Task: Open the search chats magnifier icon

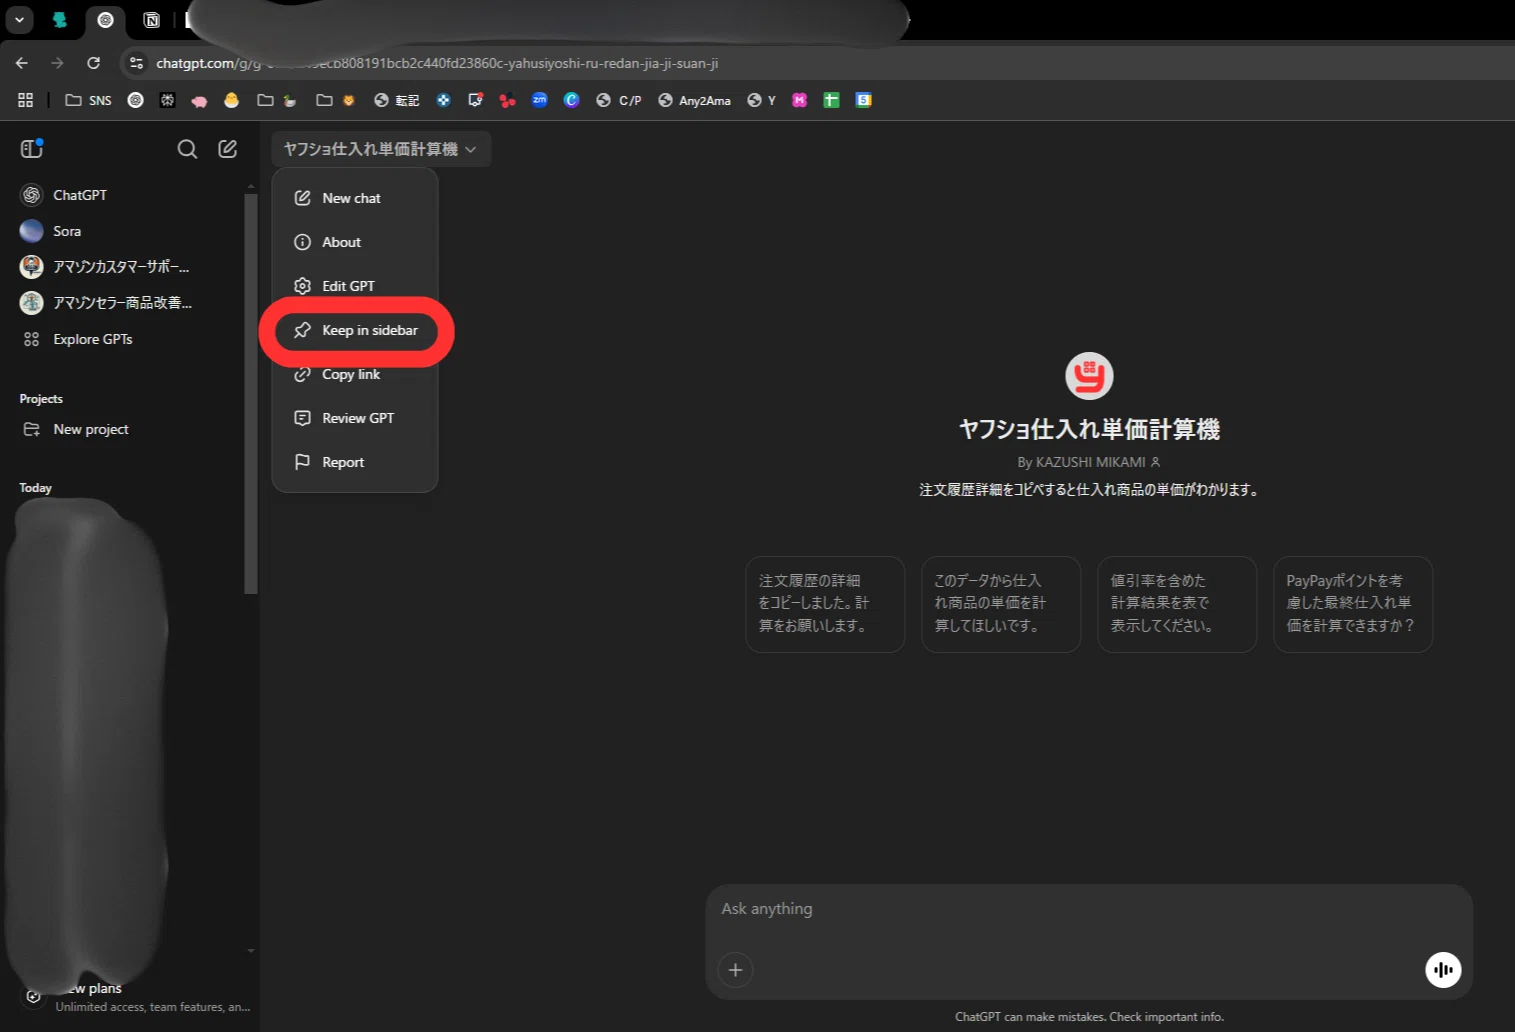Action: pyautogui.click(x=187, y=149)
